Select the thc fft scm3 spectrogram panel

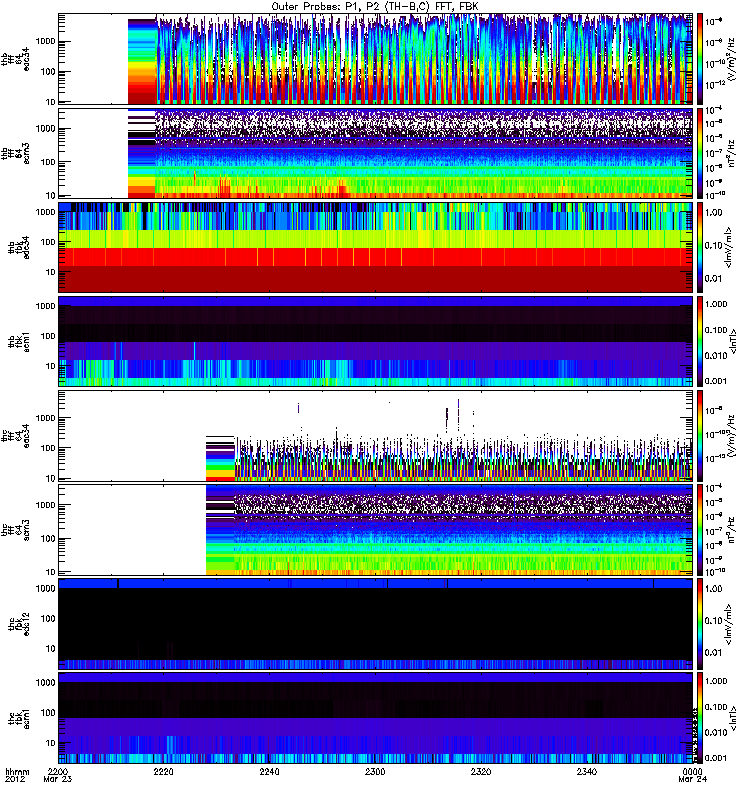pos(375,530)
